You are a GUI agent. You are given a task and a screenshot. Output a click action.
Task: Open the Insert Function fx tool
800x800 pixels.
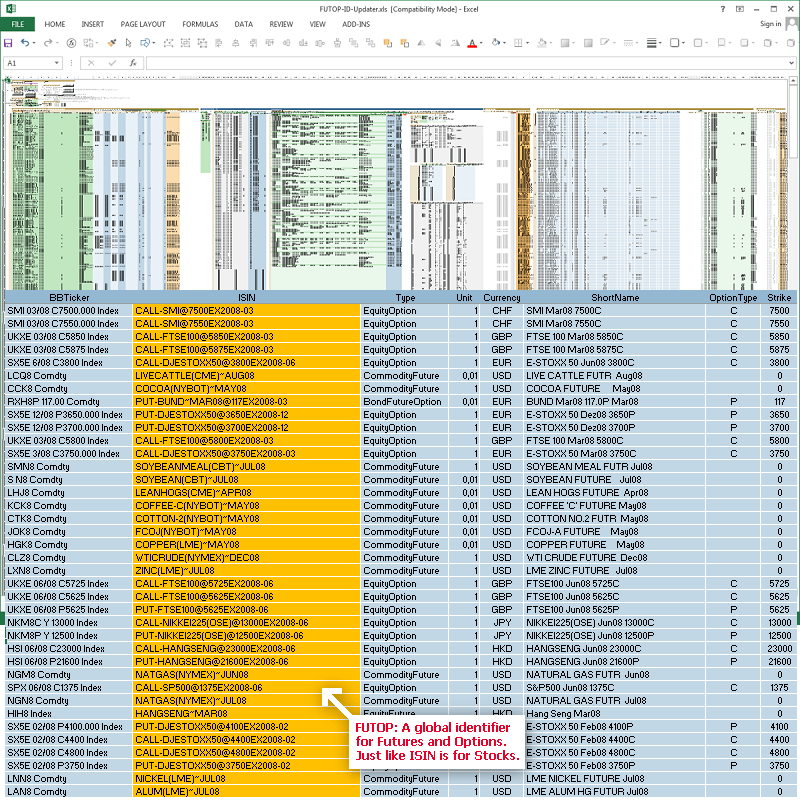132,62
